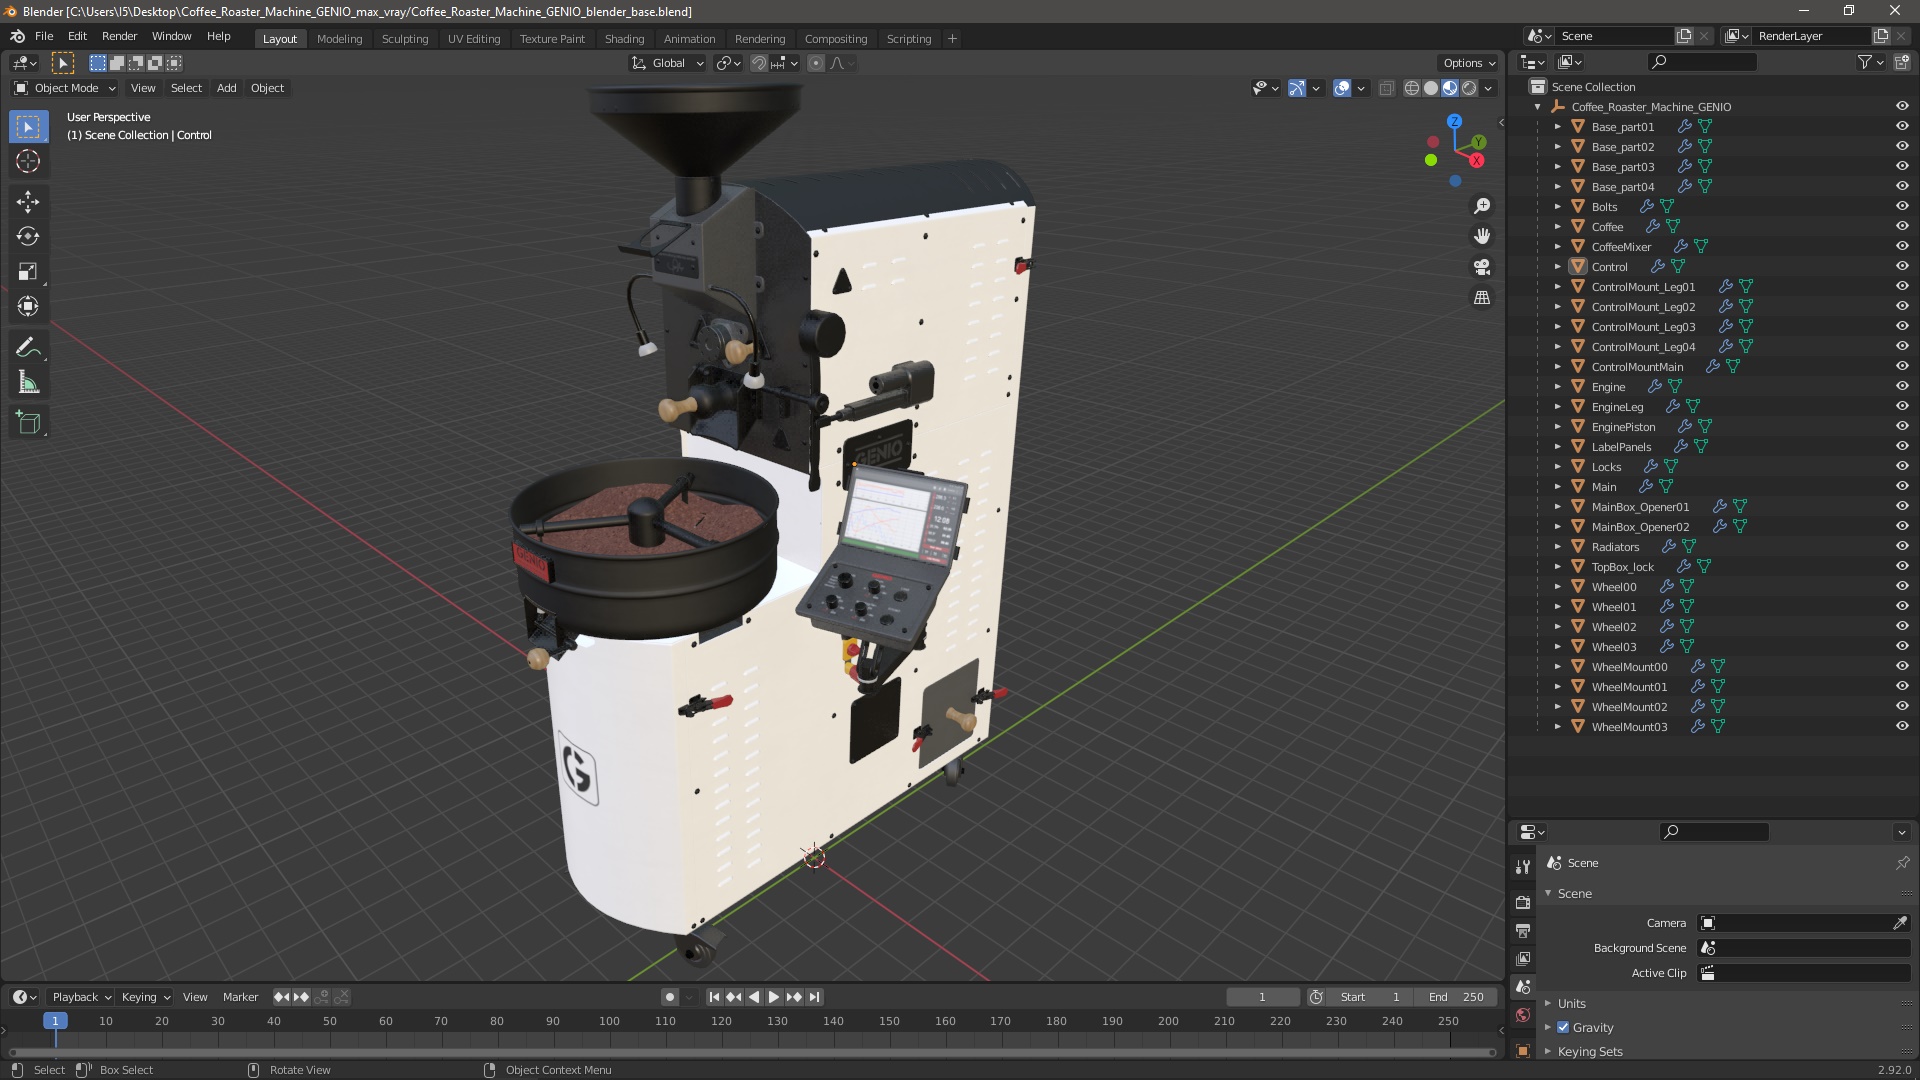
Task: Open the Add menu in viewport header
Action: [x=227, y=88]
